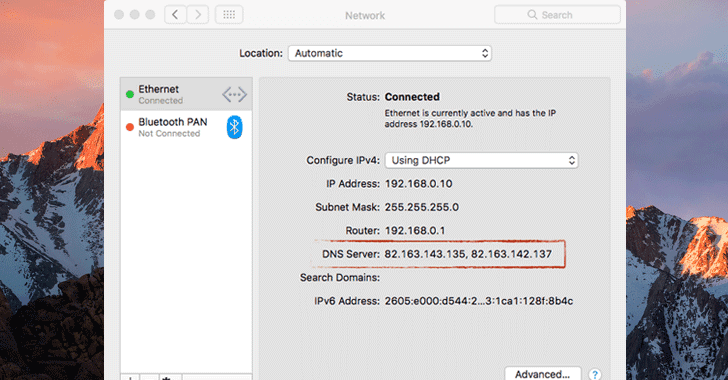This screenshot has height=380, width=728.
Task: Click the red close window button
Action: pos(119,15)
